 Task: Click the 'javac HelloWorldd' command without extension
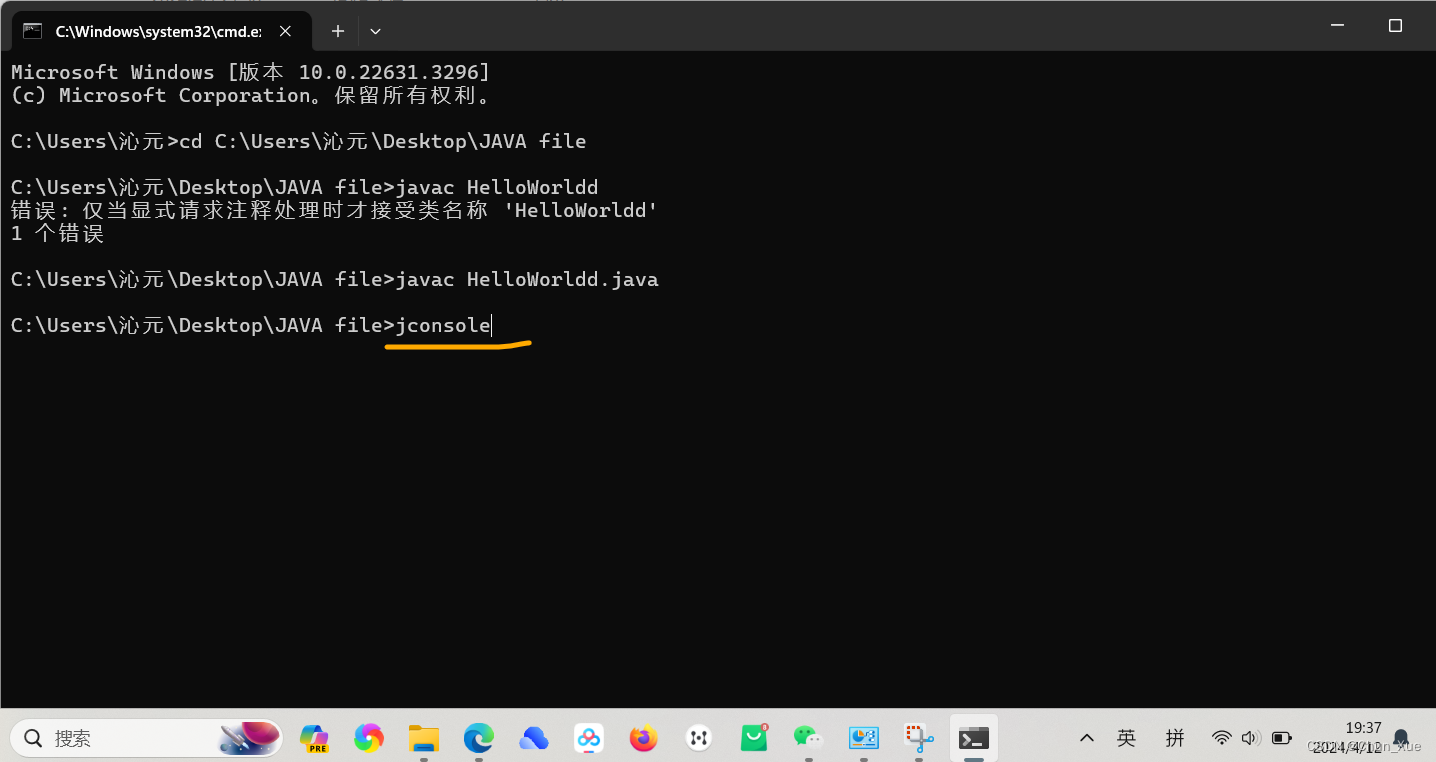[497, 187]
